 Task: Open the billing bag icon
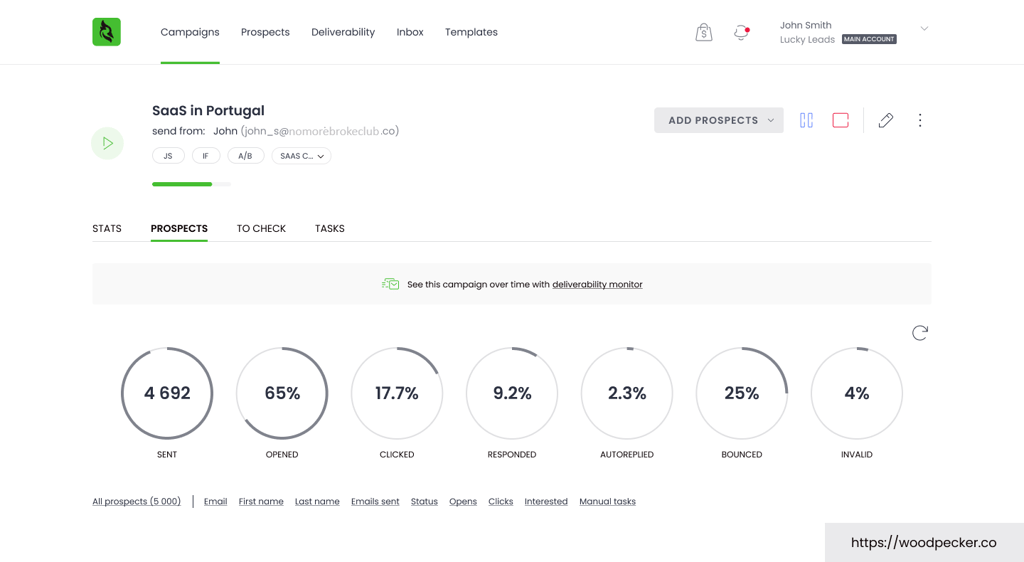(704, 32)
